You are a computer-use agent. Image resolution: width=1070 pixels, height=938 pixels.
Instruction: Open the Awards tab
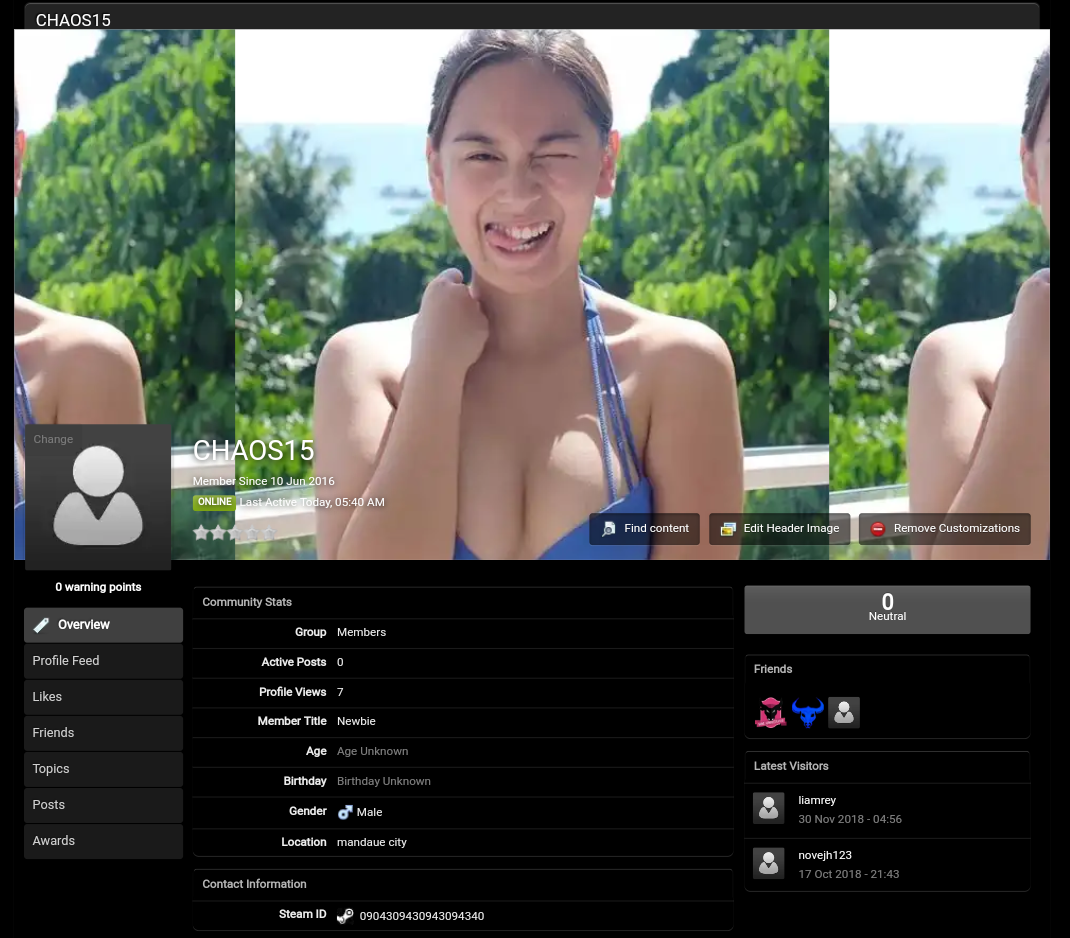(103, 841)
